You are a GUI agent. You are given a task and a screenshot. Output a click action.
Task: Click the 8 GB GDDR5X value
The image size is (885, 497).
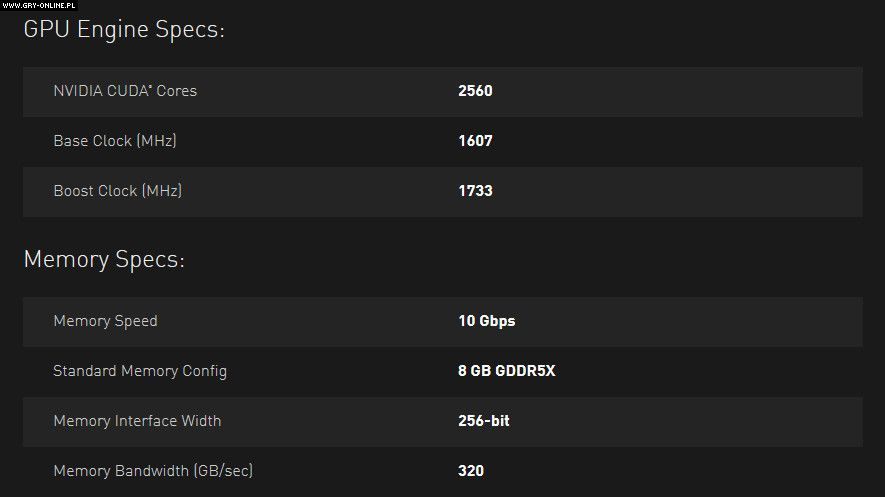[x=506, y=371]
